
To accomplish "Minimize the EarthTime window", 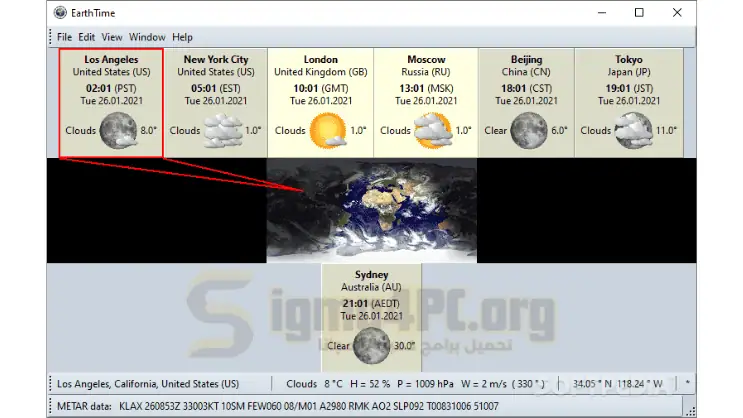I will (x=602, y=13).
